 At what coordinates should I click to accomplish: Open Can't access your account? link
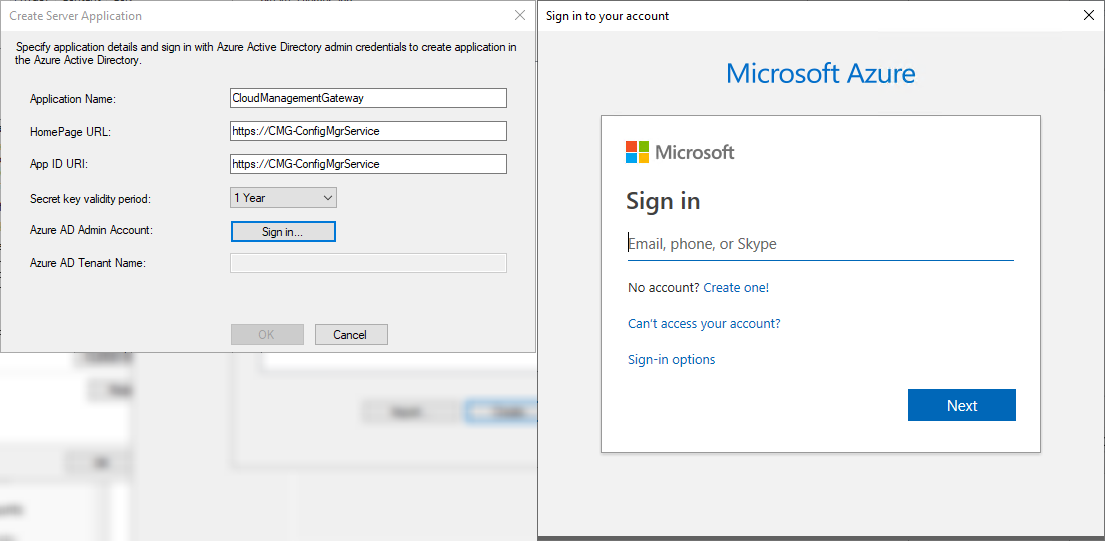[704, 323]
